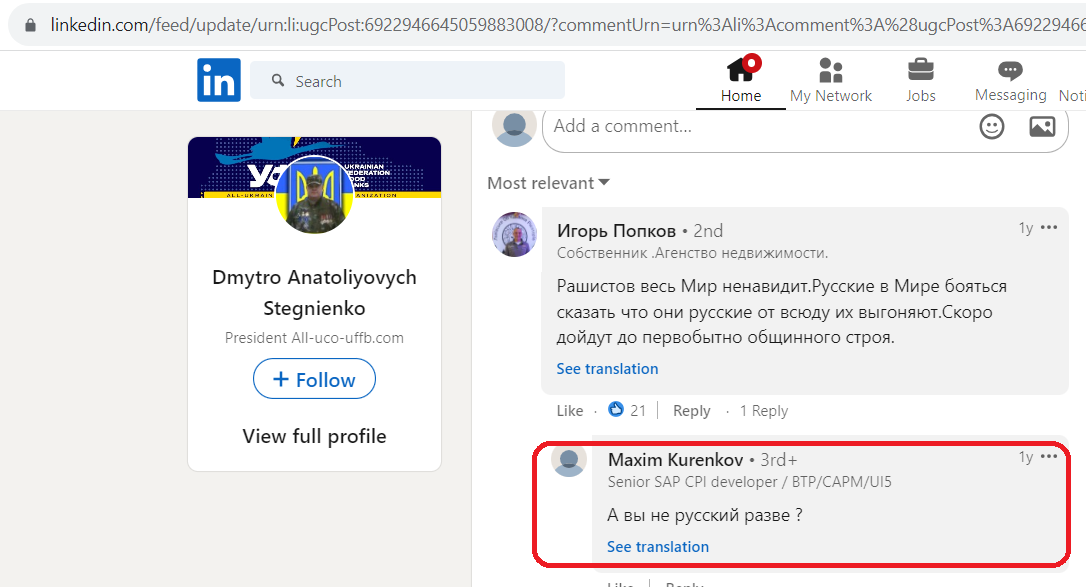Click the lock icon in the address bar
The height and width of the screenshot is (587, 1086).
[x=30, y=26]
